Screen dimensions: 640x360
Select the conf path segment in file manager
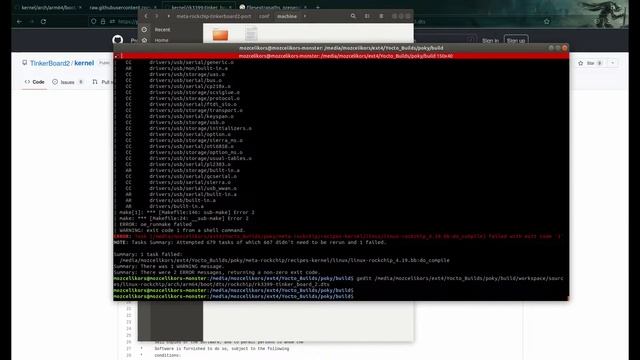pos(264,16)
